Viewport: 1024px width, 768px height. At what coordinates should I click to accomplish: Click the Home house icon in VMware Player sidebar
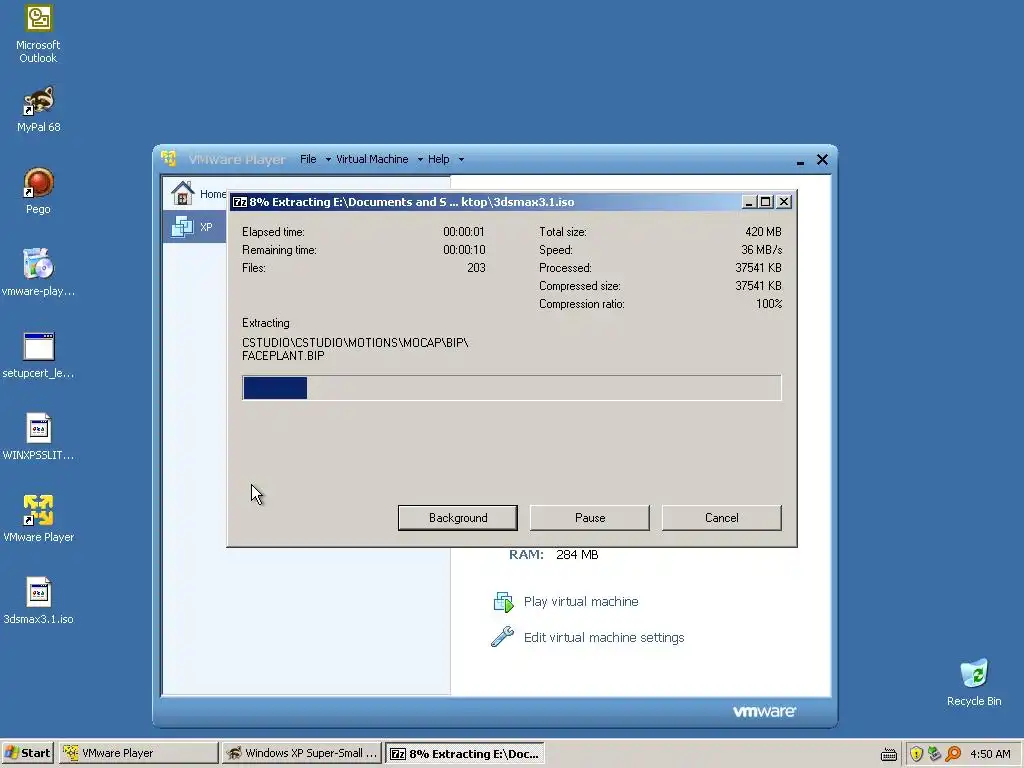182,193
